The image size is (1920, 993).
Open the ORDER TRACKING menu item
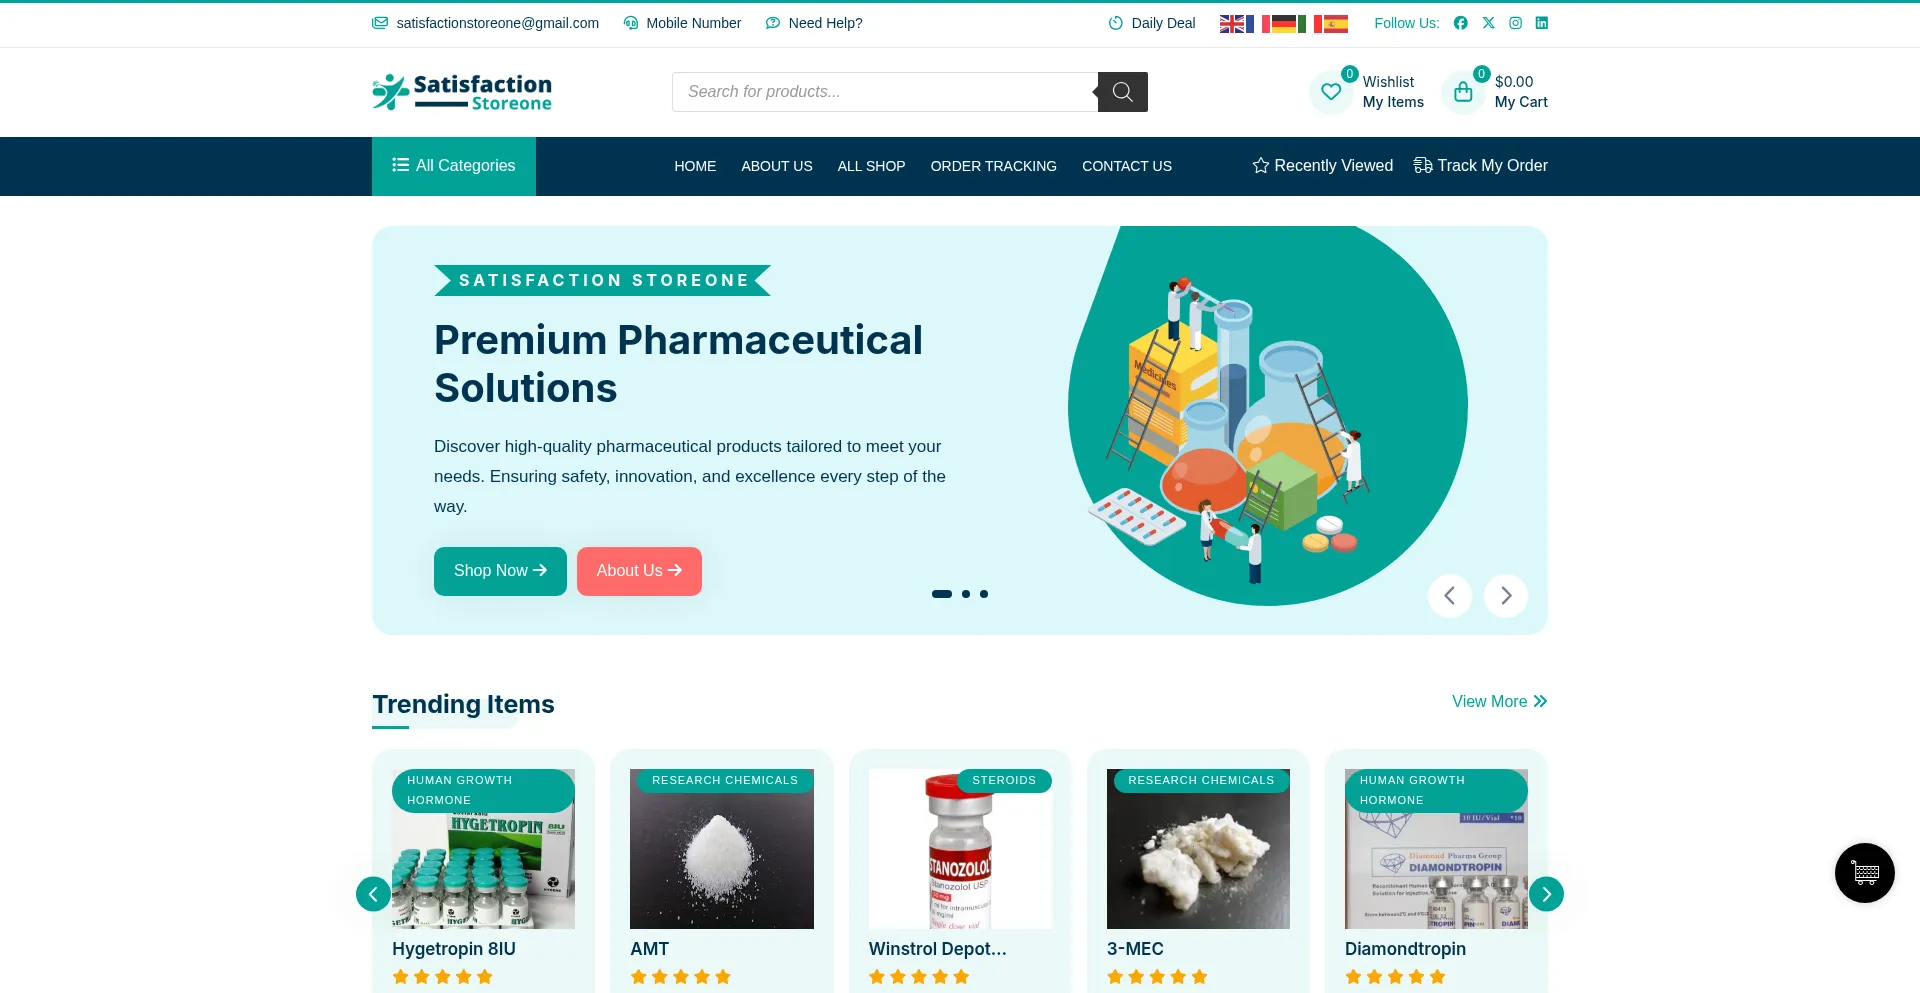[994, 166]
